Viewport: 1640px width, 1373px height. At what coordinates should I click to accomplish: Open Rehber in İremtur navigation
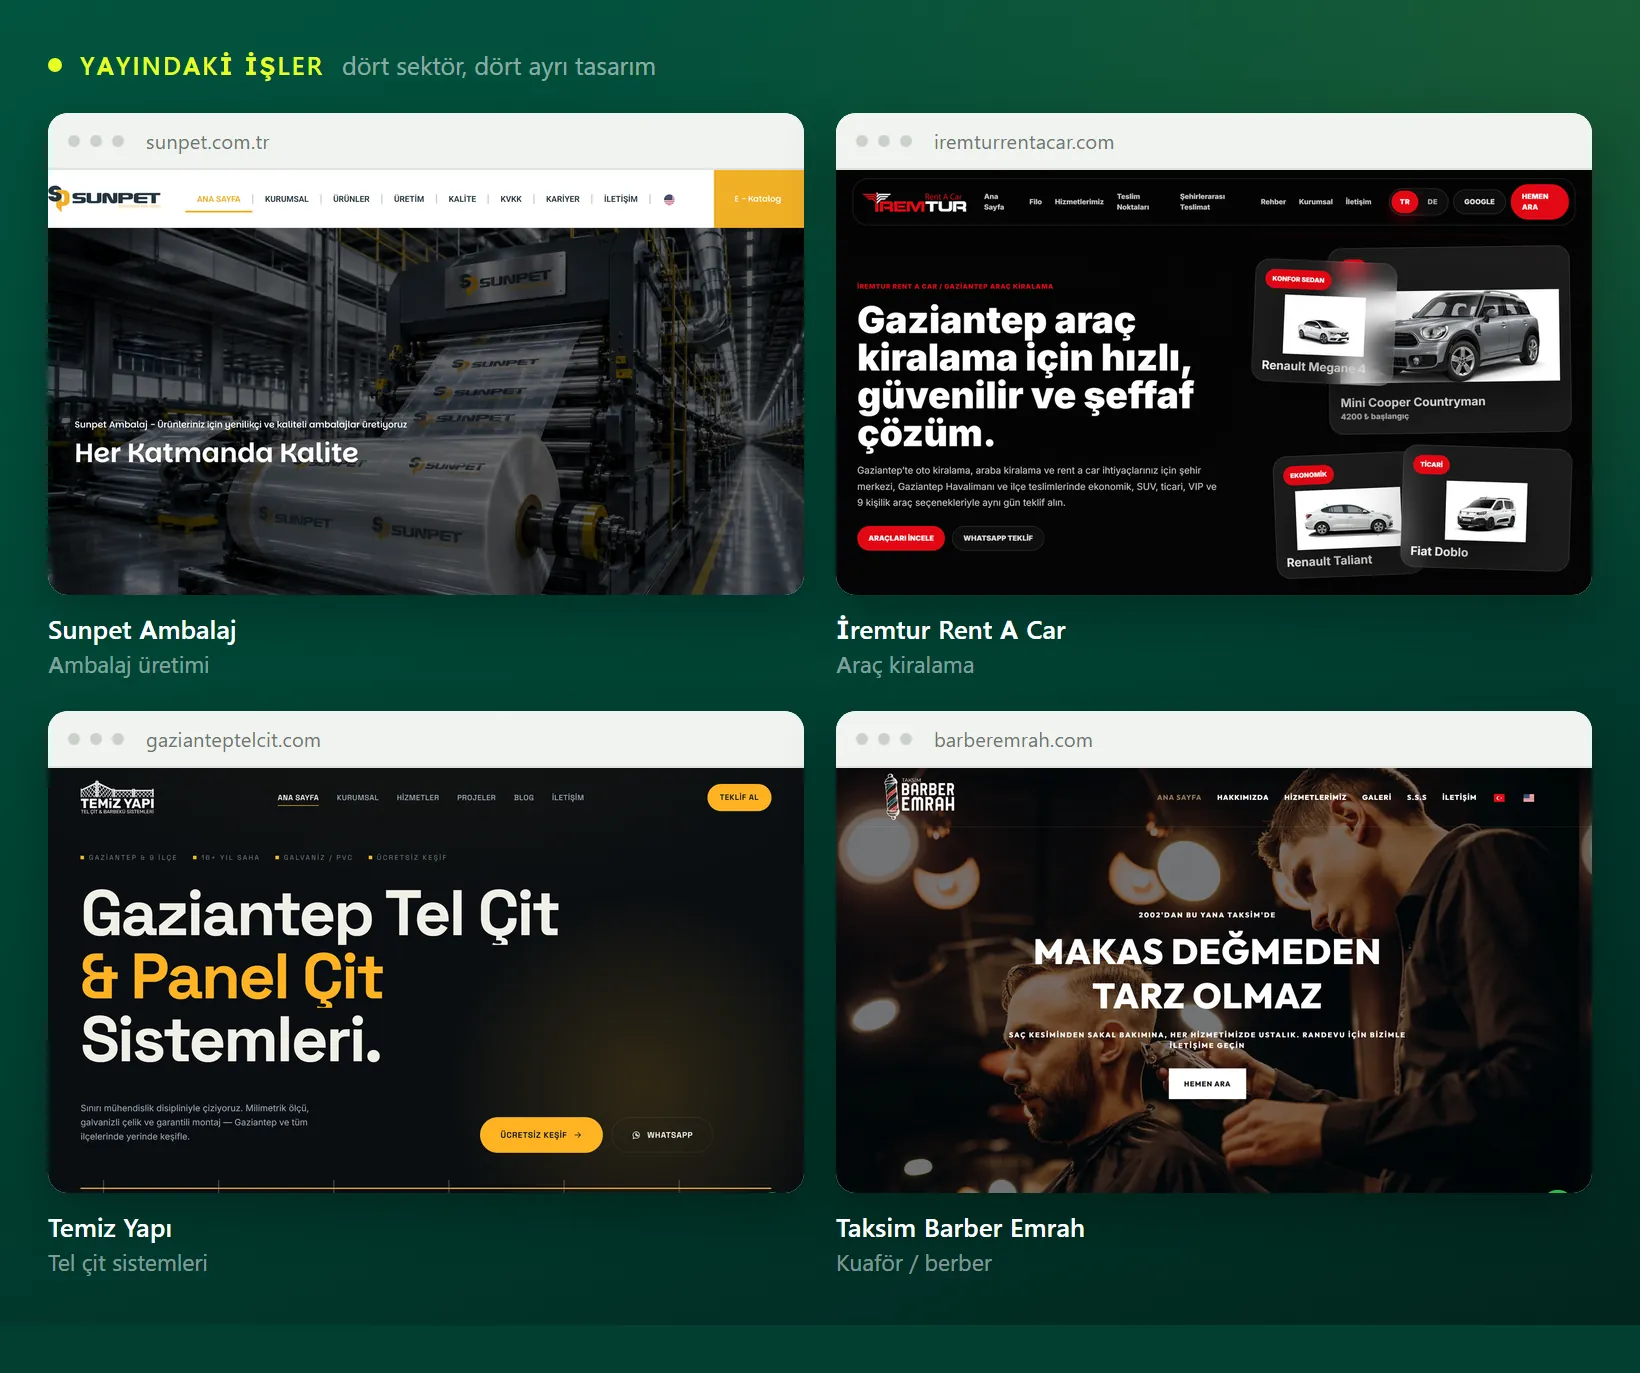point(1273,202)
